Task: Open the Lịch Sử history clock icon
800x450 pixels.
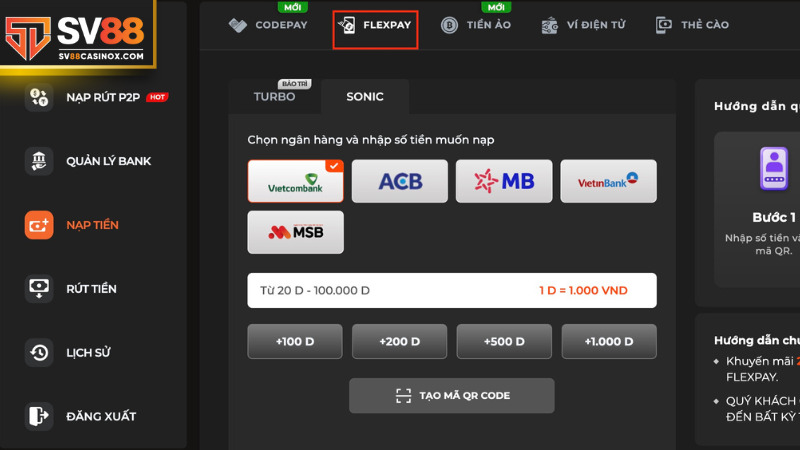Action: coord(39,353)
